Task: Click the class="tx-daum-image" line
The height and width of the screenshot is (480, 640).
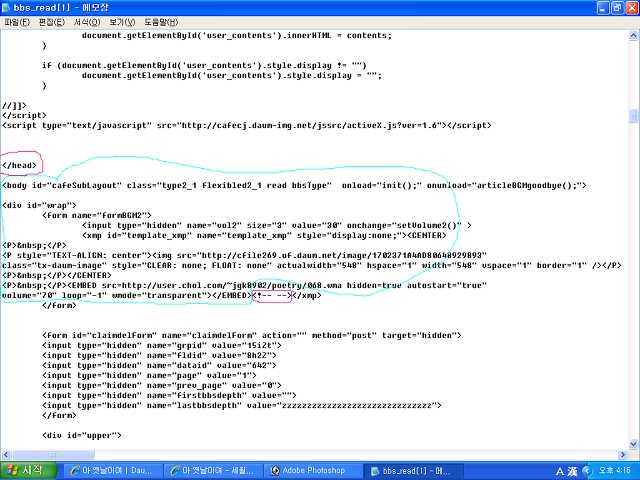Action: click(x=311, y=265)
